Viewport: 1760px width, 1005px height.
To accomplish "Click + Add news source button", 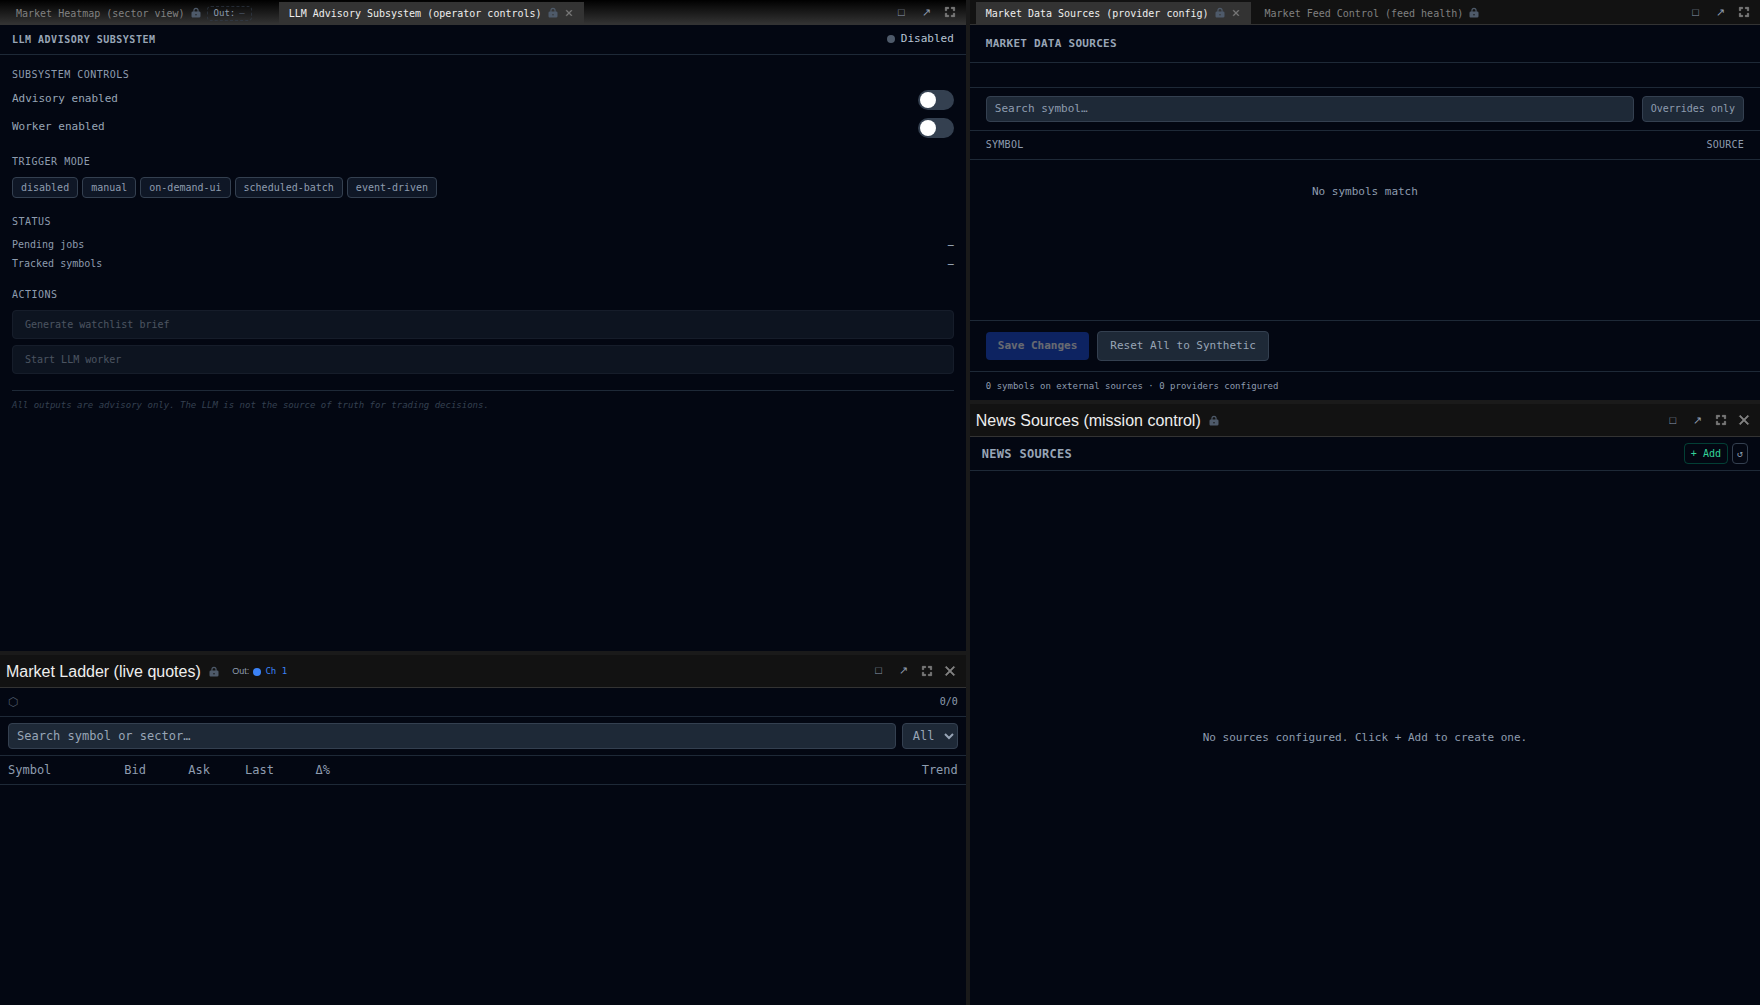I will 1706,454.
